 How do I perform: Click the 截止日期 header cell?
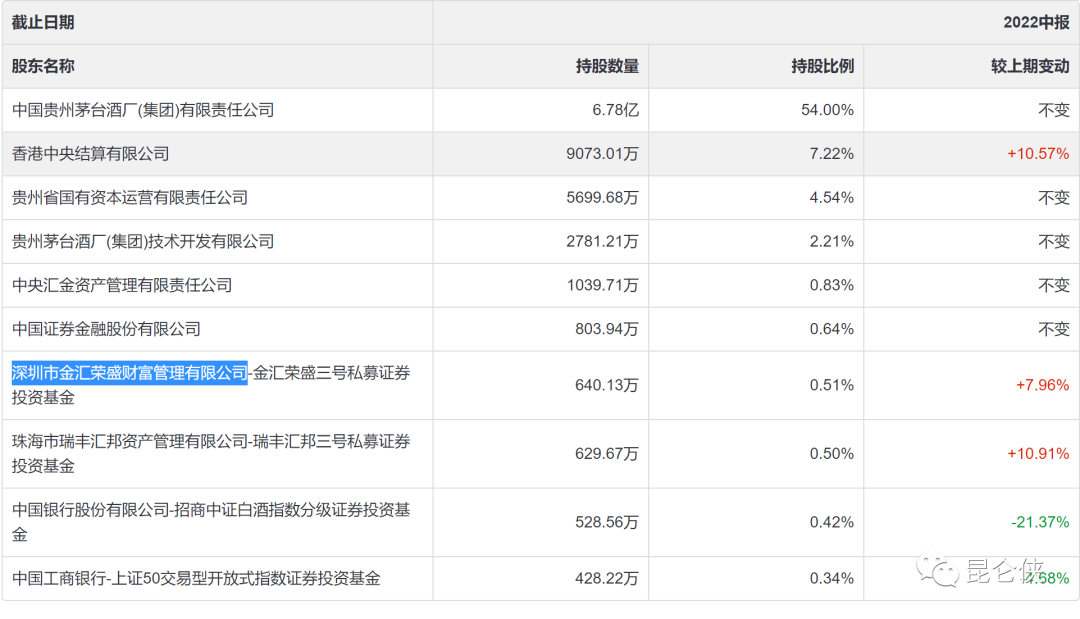(x=43, y=22)
